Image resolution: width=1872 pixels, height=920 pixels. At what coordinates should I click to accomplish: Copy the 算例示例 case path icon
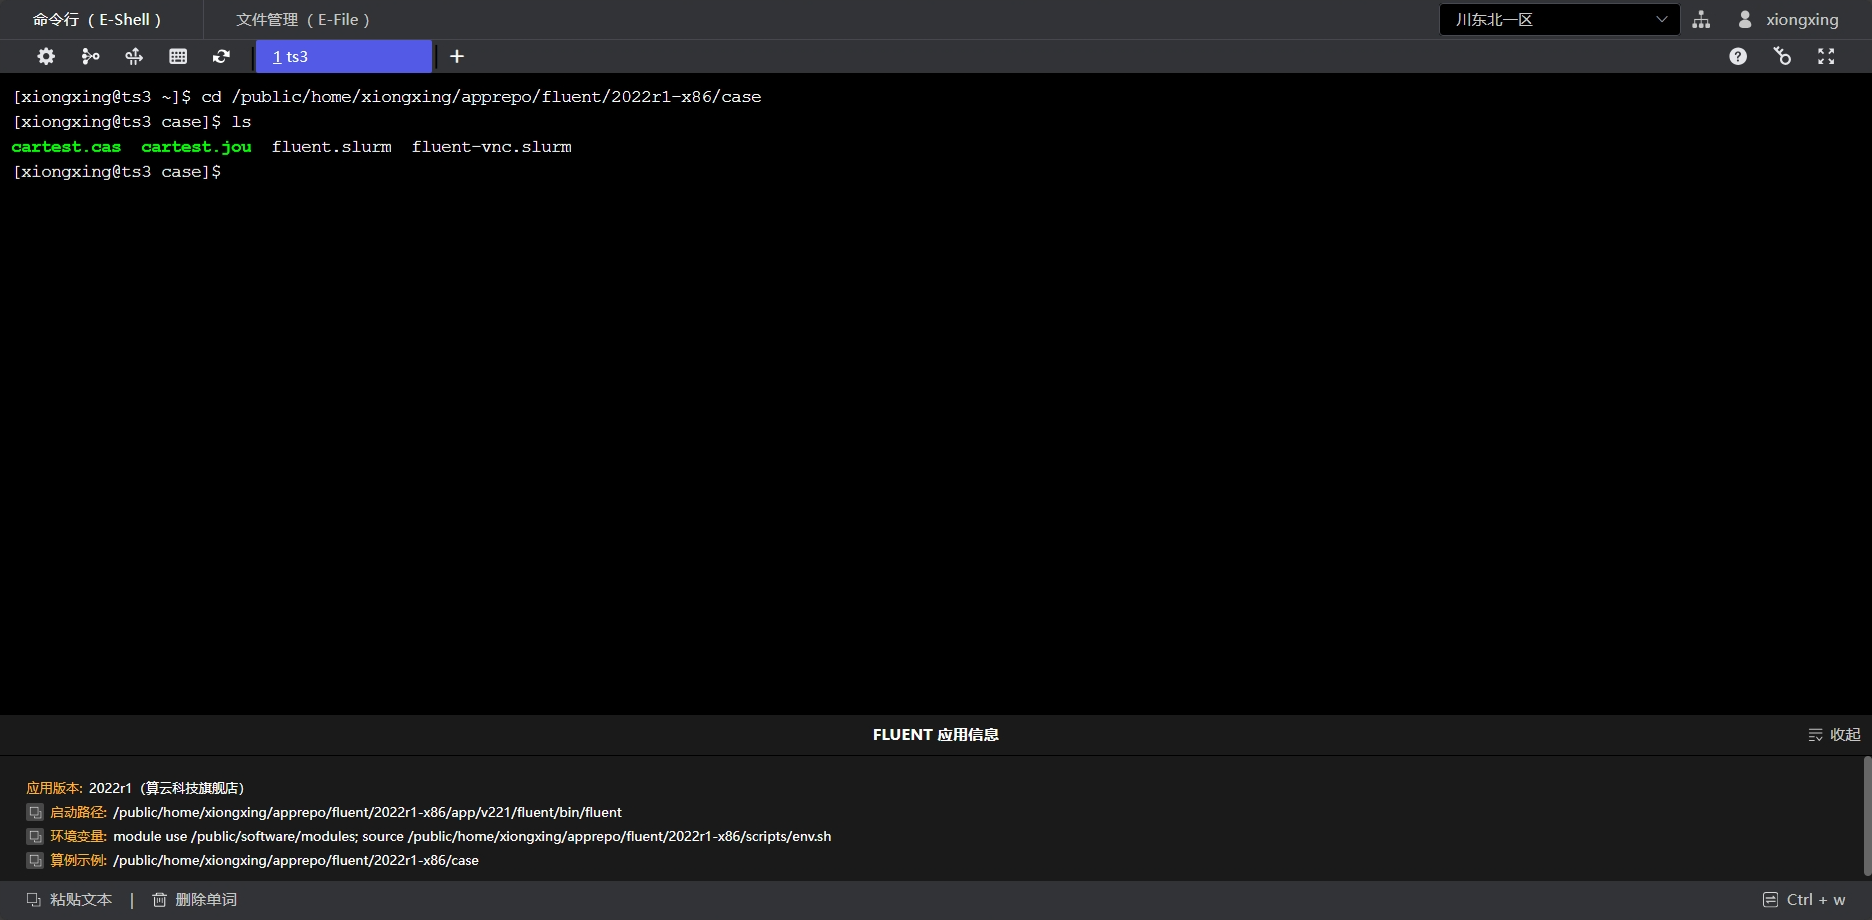[x=35, y=861]
